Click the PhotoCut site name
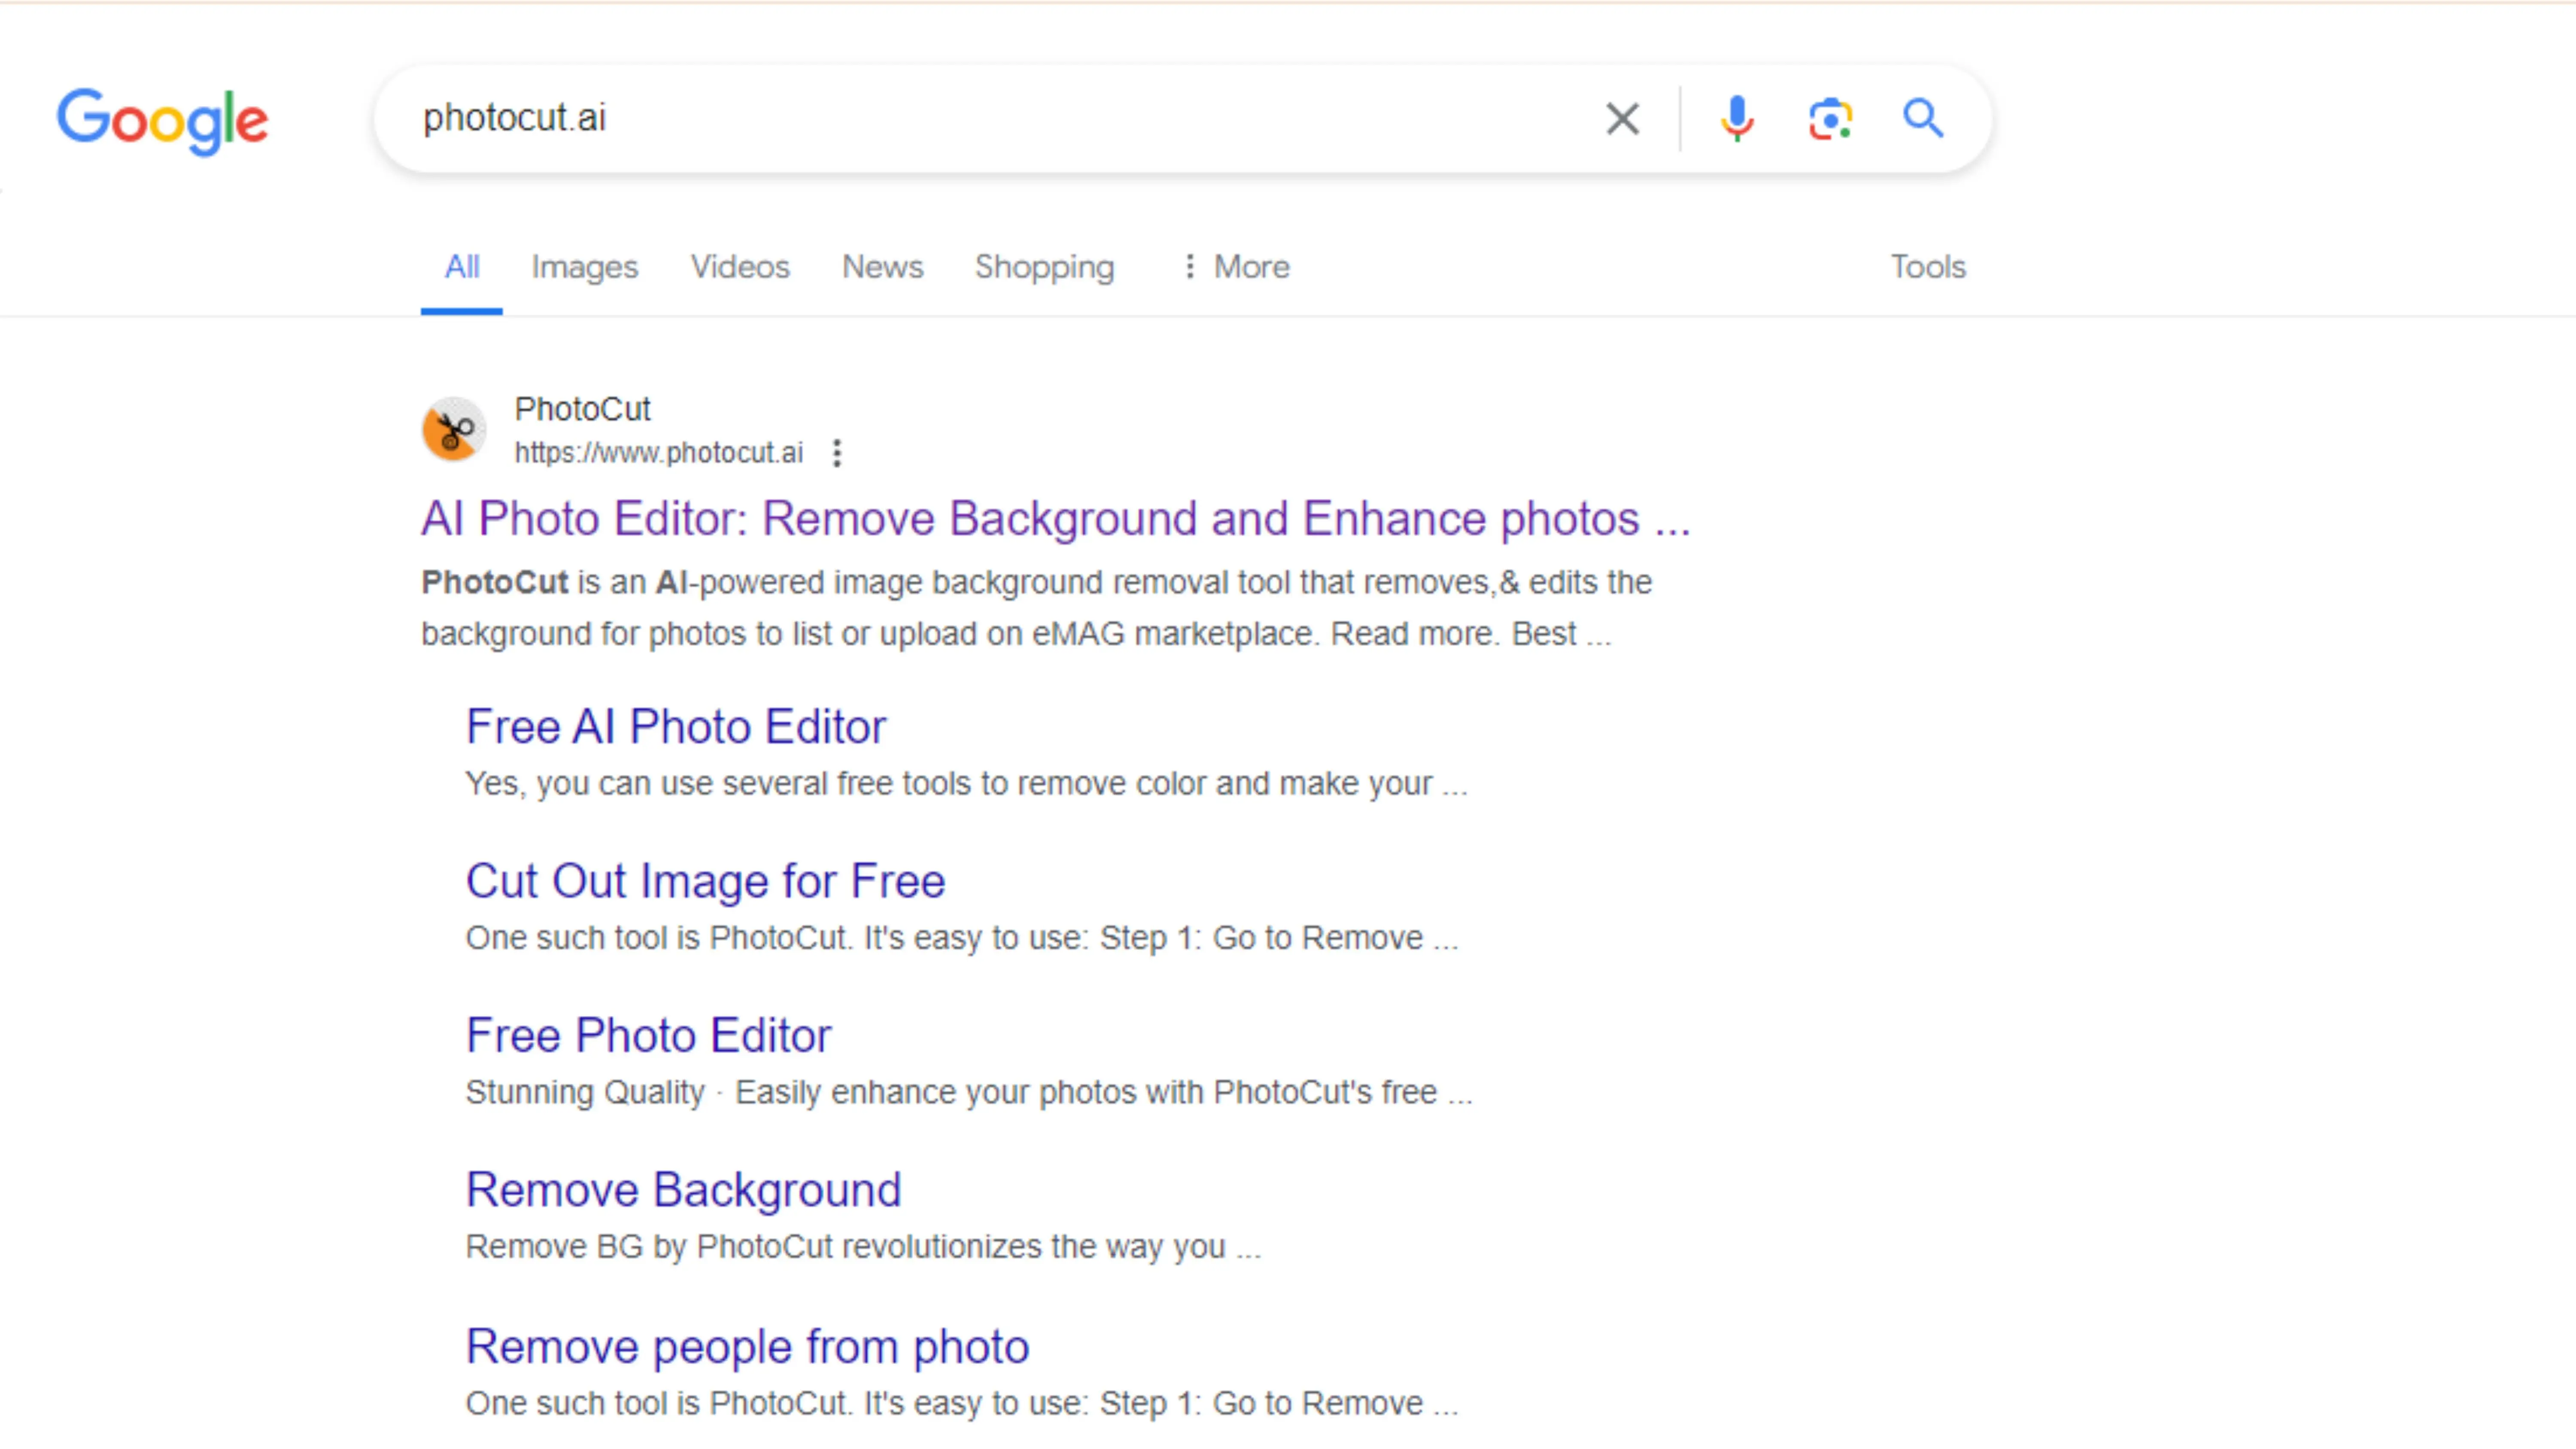 pyautogui.click(x=582, y=409)
